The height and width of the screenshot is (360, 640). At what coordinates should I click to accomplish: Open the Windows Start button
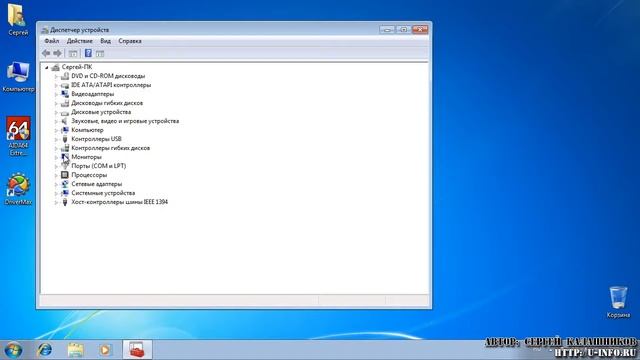(x=13, y=350)
